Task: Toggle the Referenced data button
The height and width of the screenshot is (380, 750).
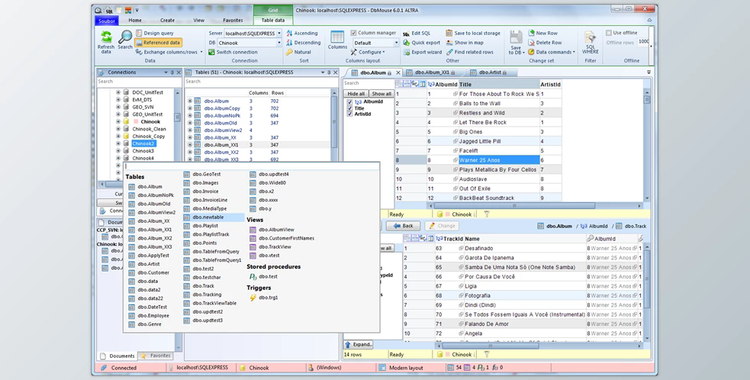Action: coord(158,43)
